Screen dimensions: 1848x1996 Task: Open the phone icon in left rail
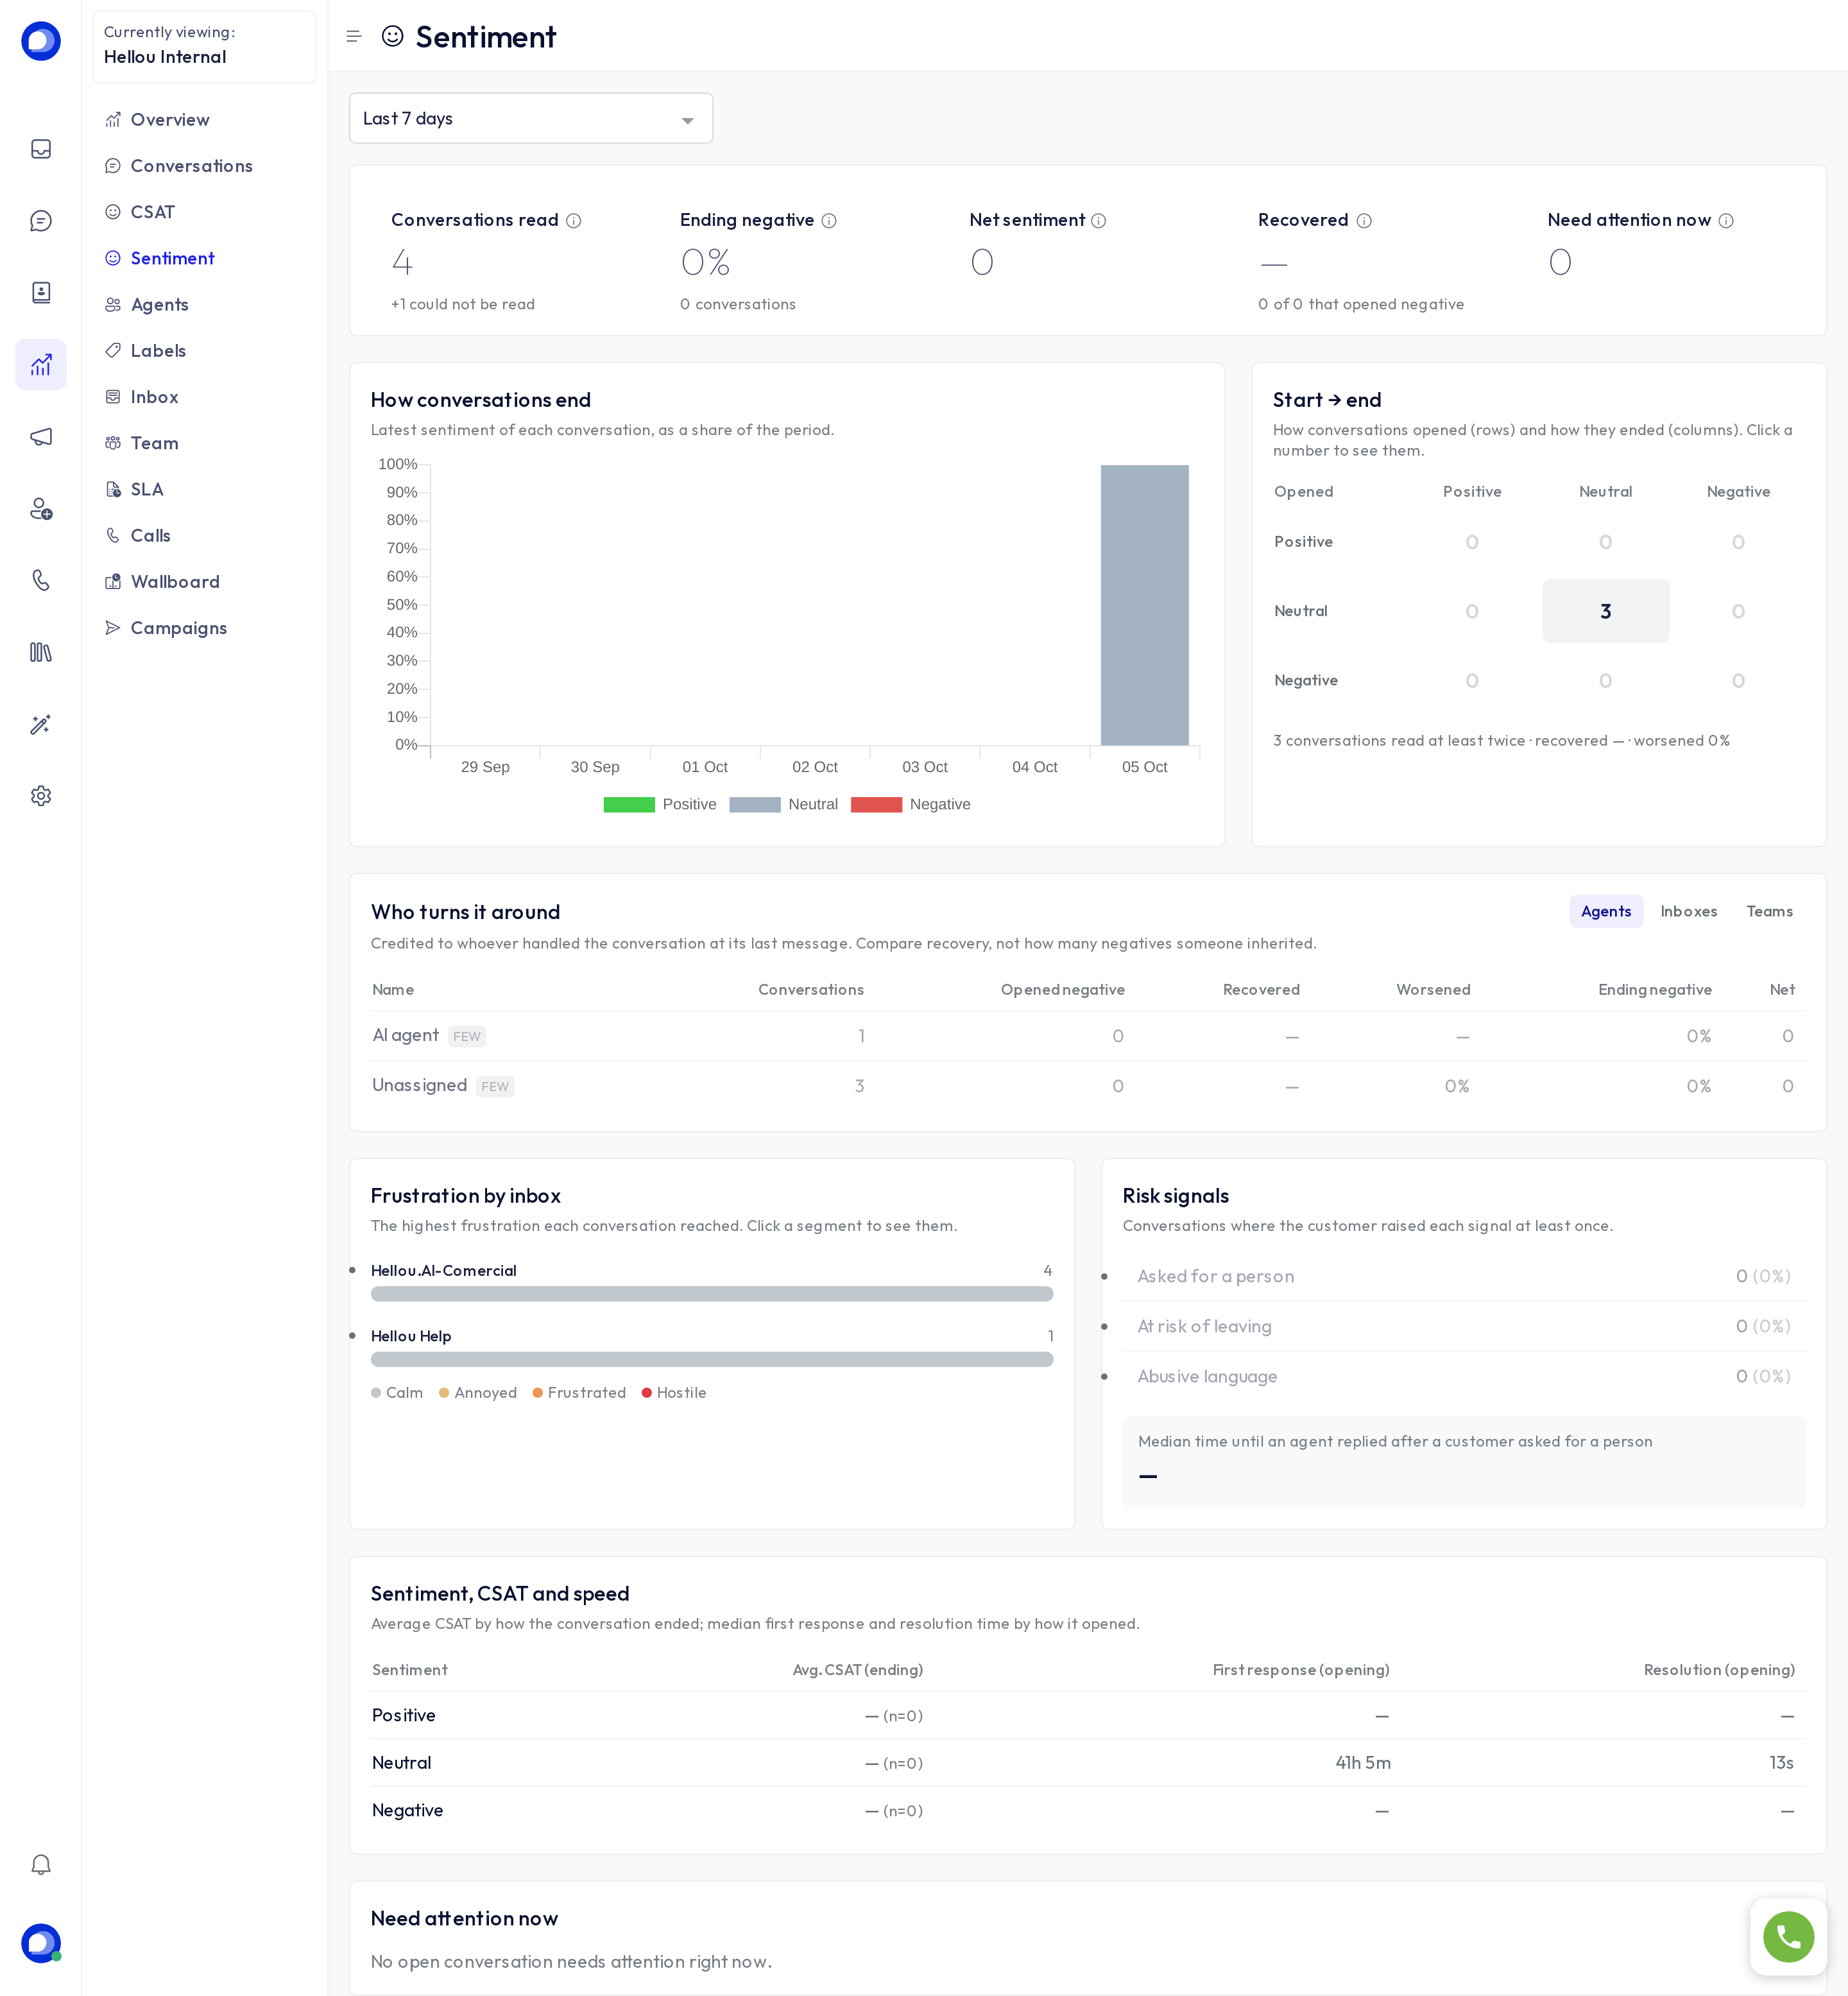41,580
